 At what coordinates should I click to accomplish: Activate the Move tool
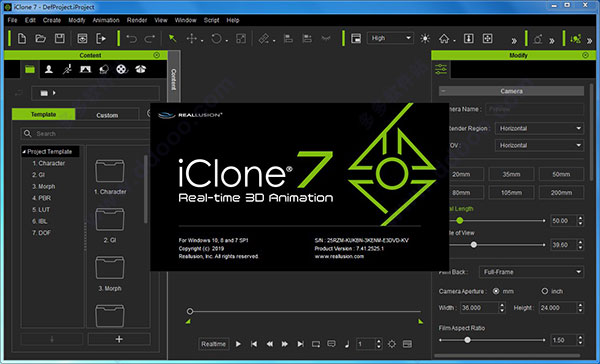191,38
